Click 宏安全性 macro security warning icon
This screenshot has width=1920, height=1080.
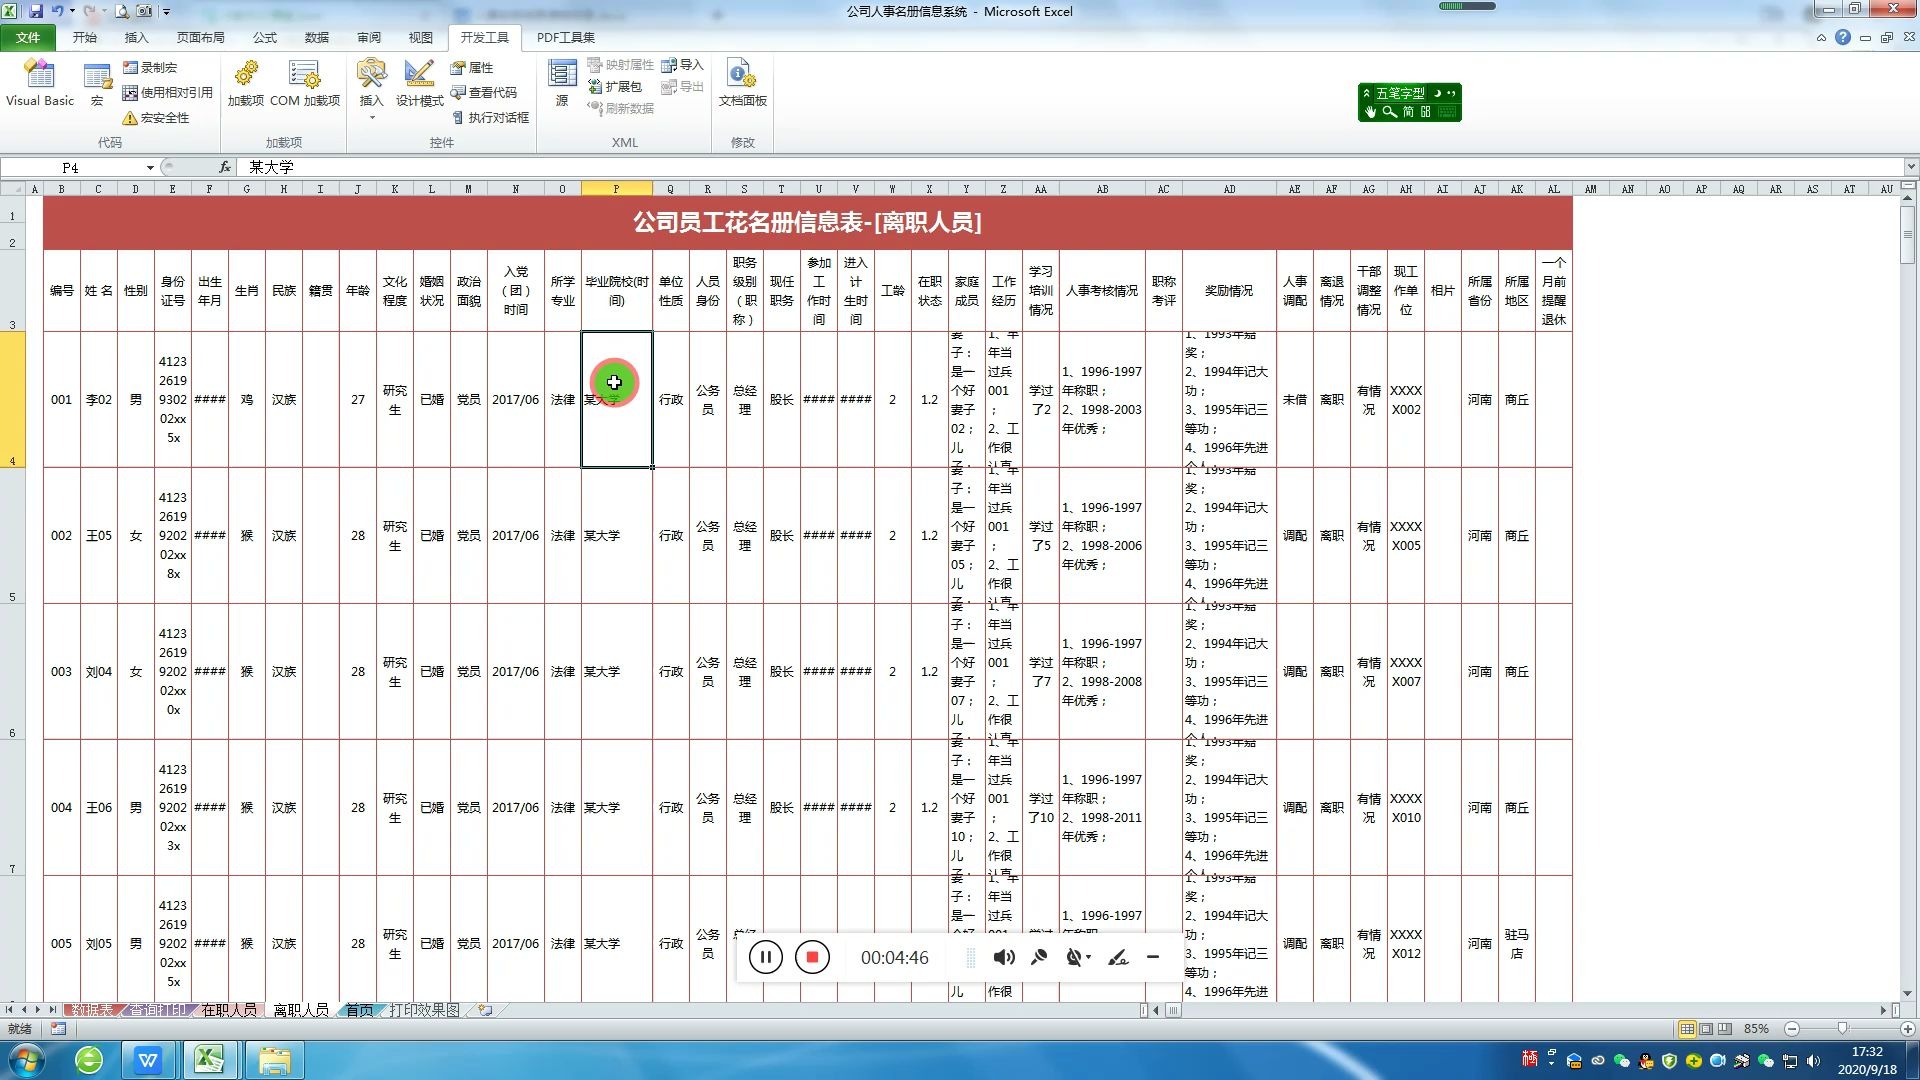tap(130, 118)
